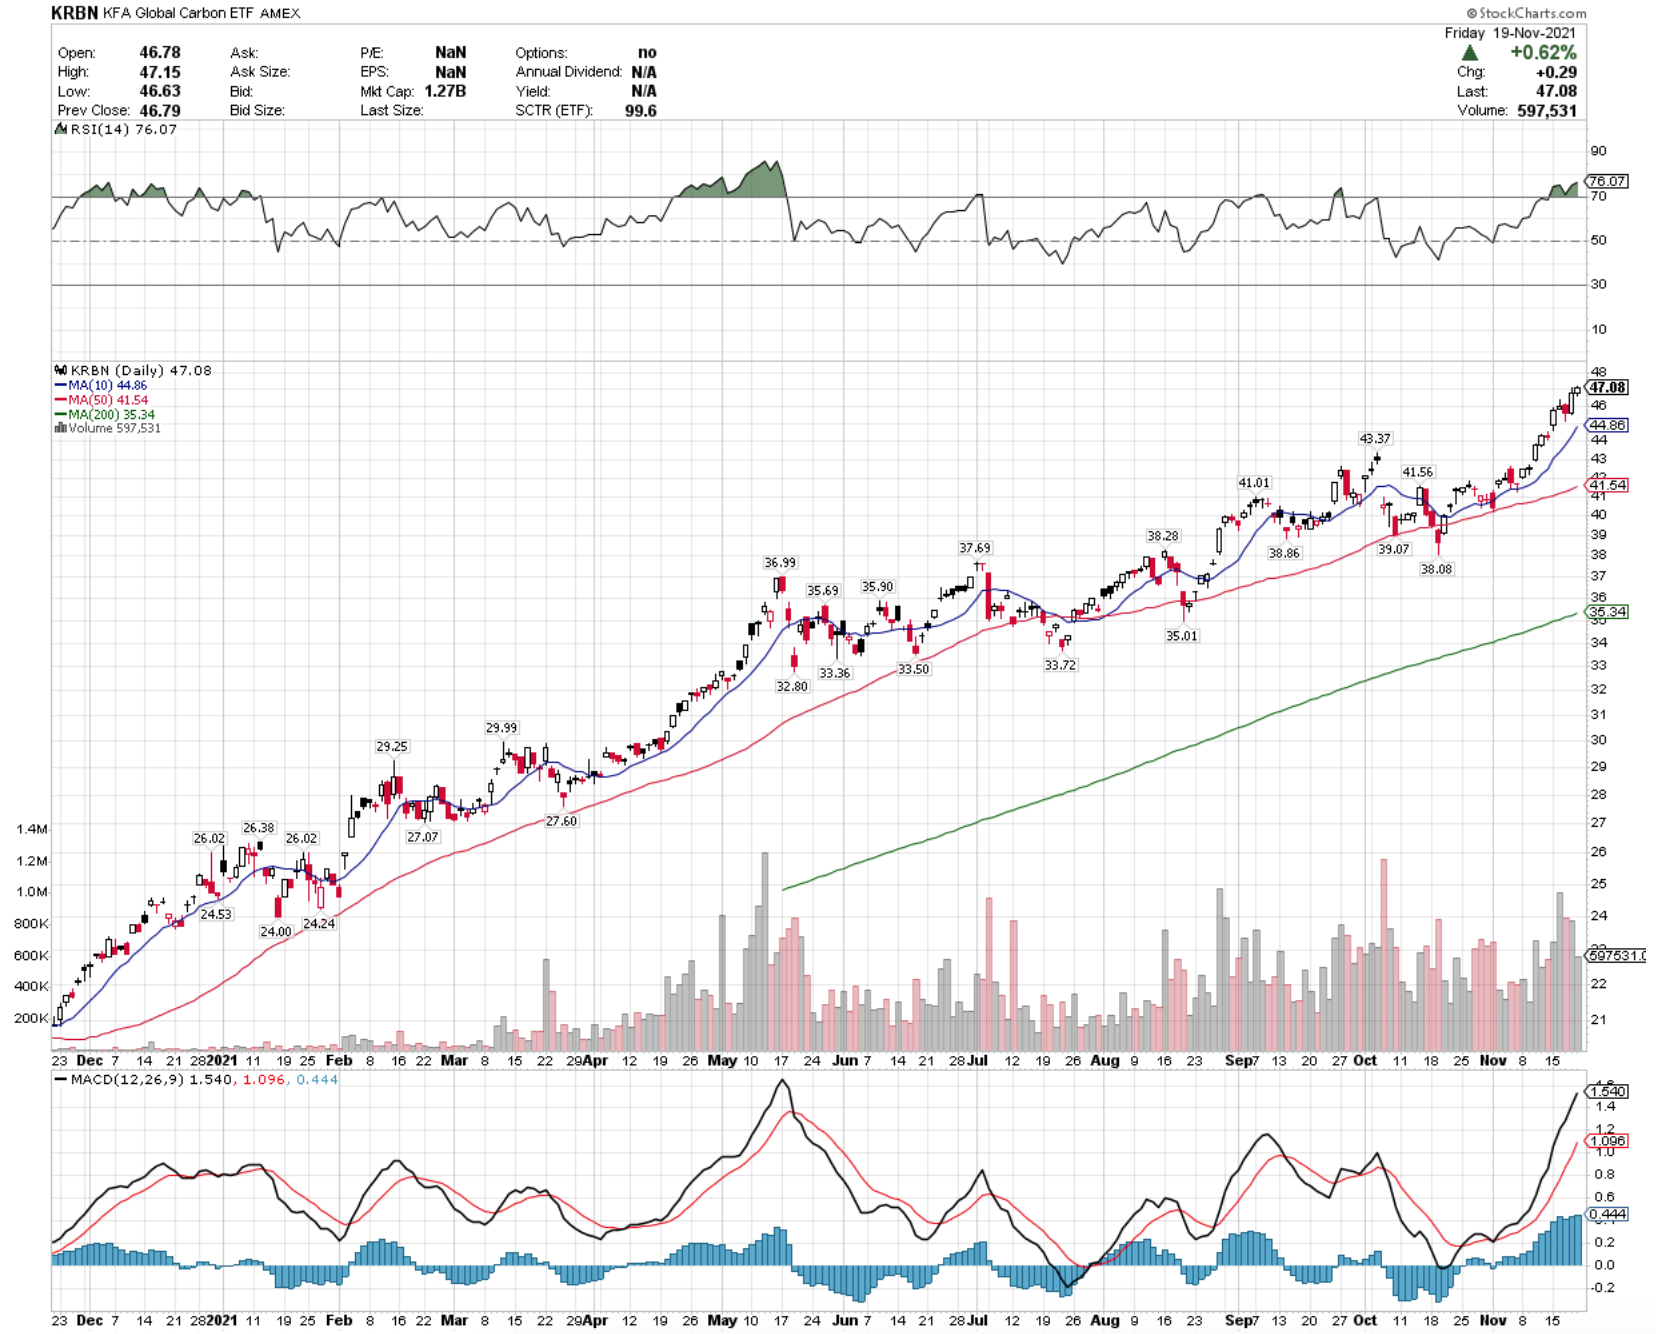Click the Volume 597,531 legend entry
1656x1334 pixels.
coord(107,428)
